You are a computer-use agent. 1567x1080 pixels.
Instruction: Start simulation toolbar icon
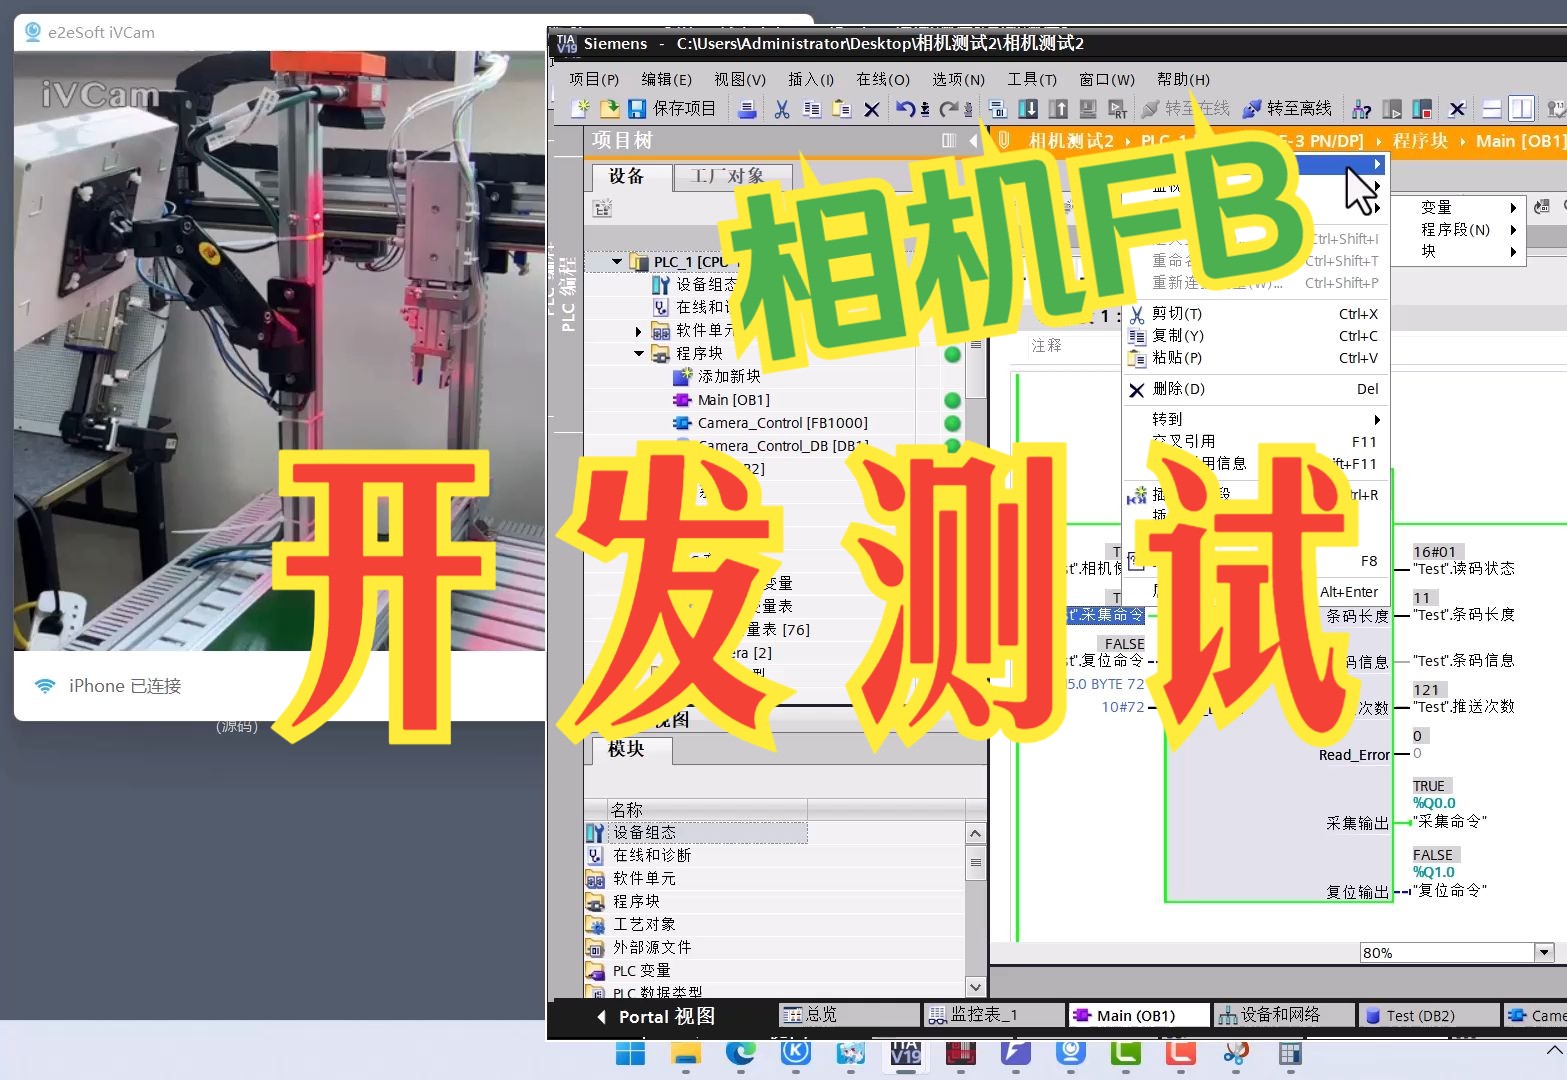pos(1088,109)
